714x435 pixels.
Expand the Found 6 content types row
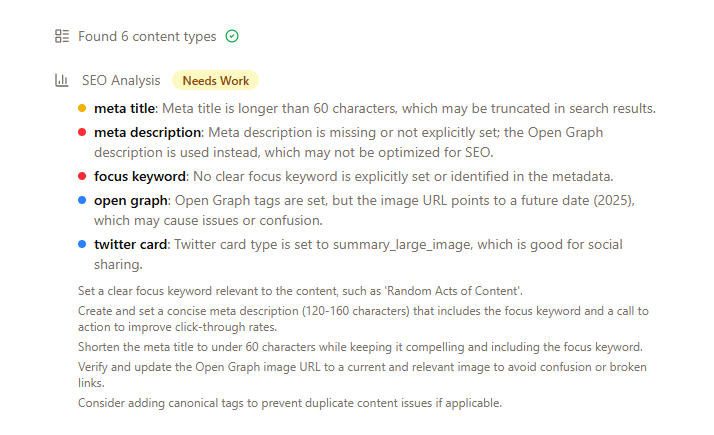(147, 37)
